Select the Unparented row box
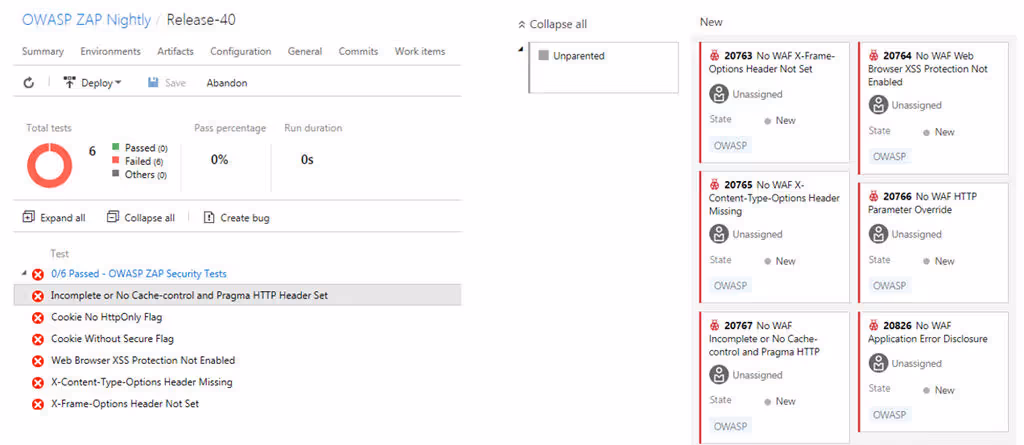This screenshot has width=1024, height=445. point(603,68)
